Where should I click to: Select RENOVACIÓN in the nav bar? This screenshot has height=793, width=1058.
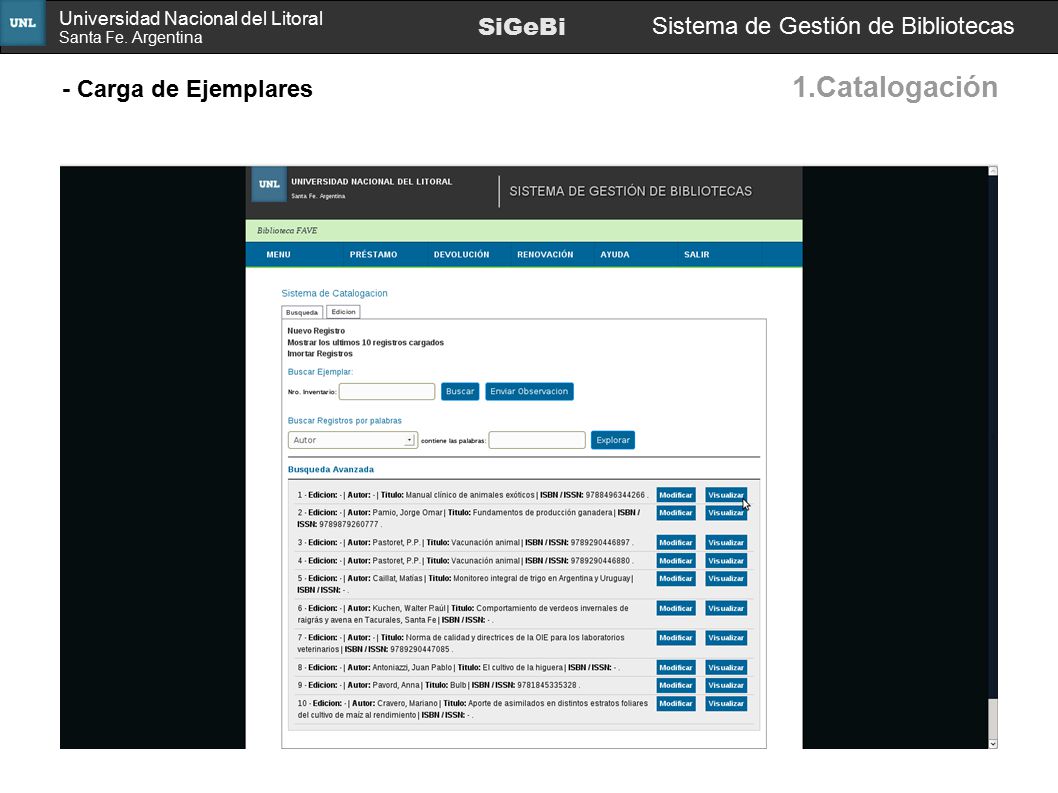click(545, 254)
